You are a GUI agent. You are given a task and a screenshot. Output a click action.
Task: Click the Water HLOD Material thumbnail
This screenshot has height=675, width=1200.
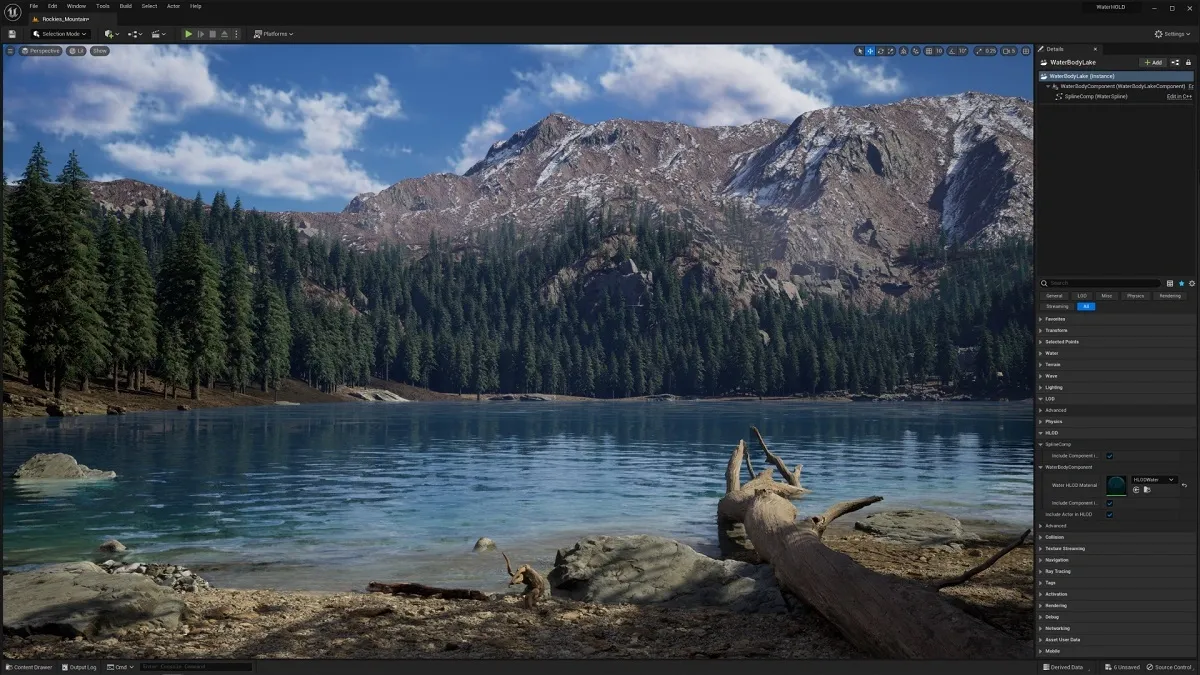(1116, 485)
